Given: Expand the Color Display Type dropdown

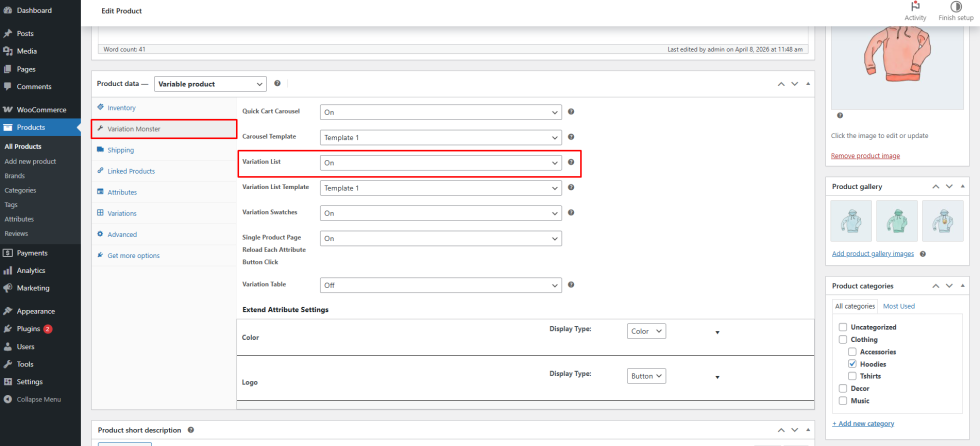Looking at the screenshot, I should tap(646, 331).
